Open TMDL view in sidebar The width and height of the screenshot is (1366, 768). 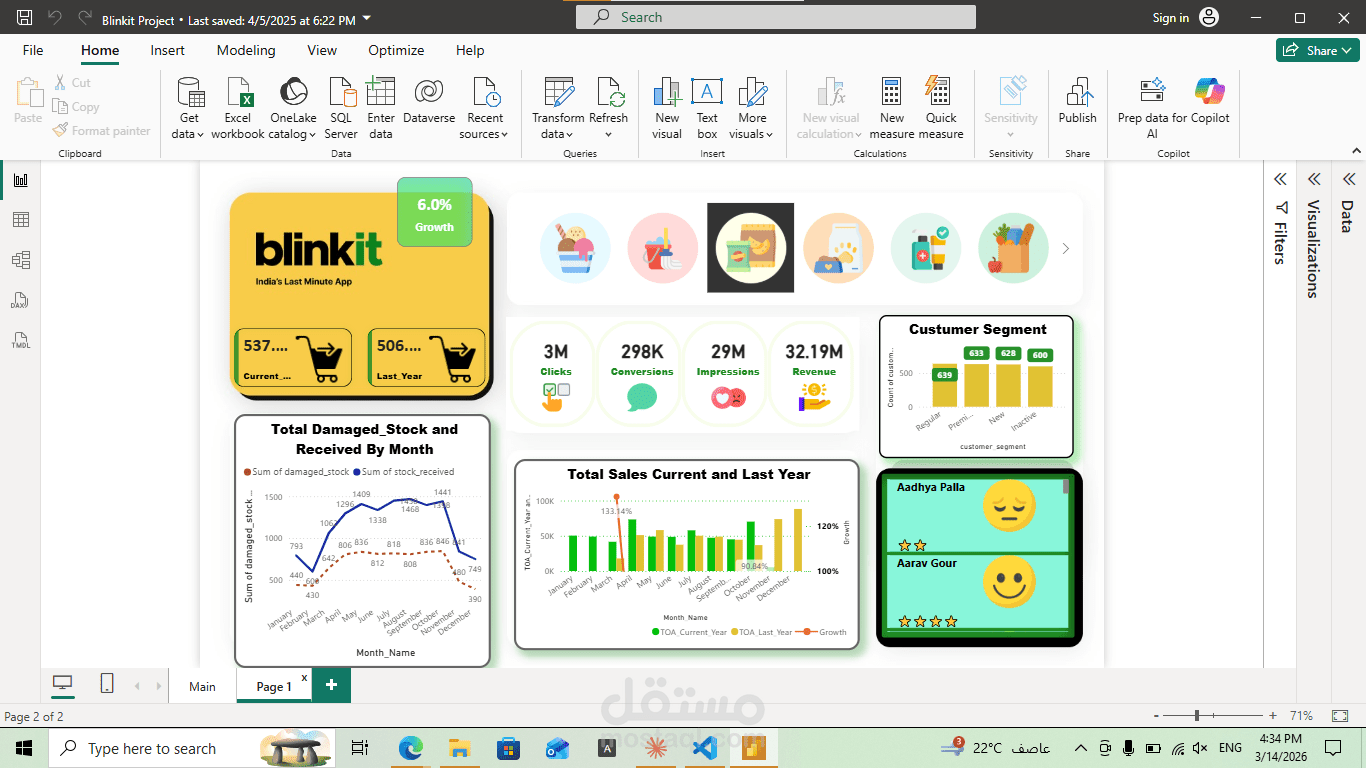(20, 340)
